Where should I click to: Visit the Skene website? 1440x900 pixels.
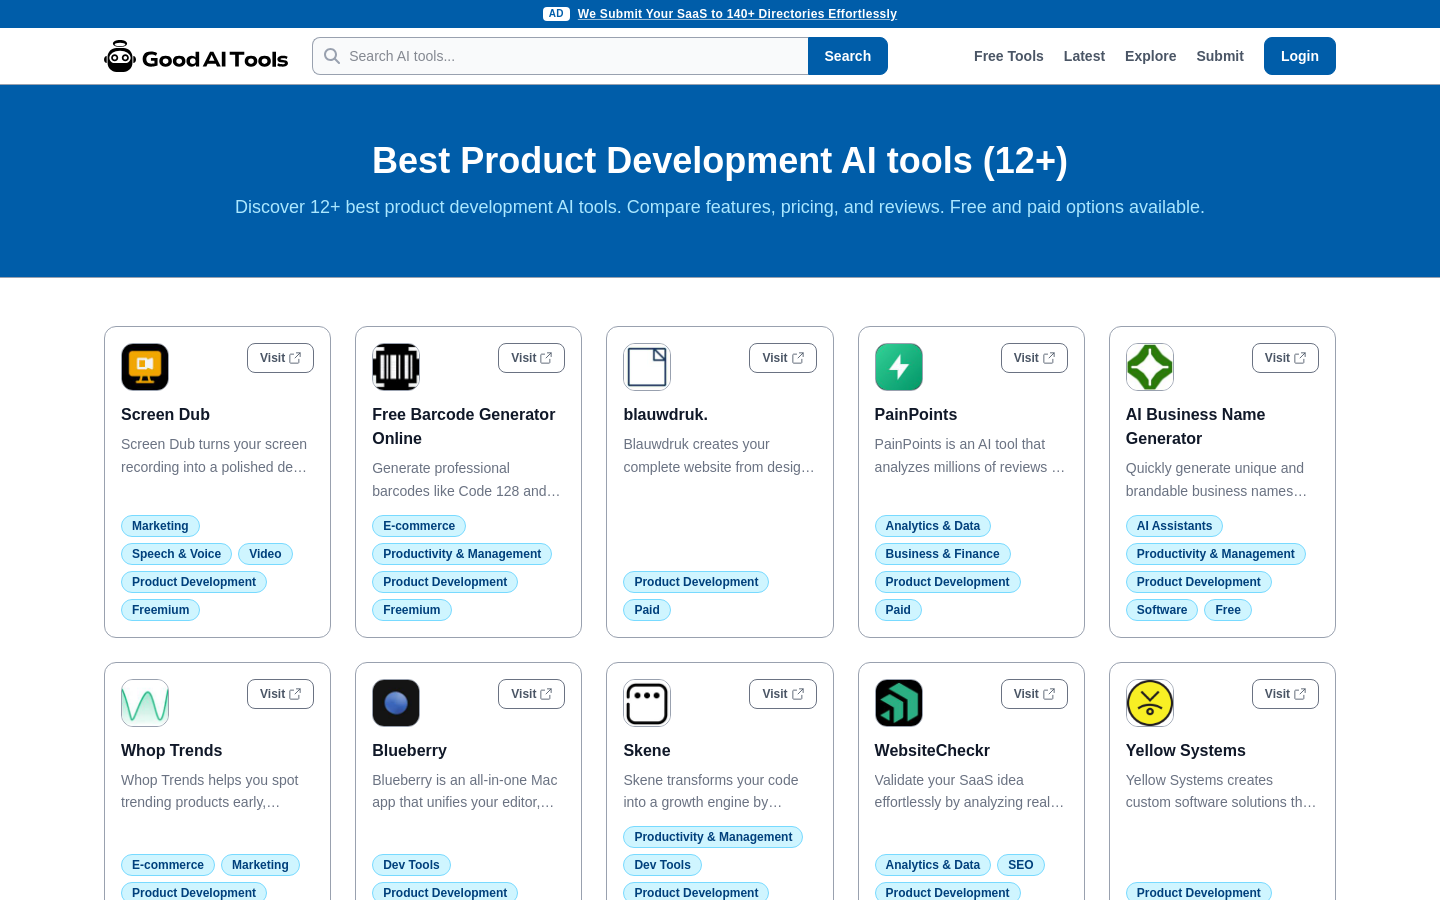pyautogui.click(x=783, y=694)
